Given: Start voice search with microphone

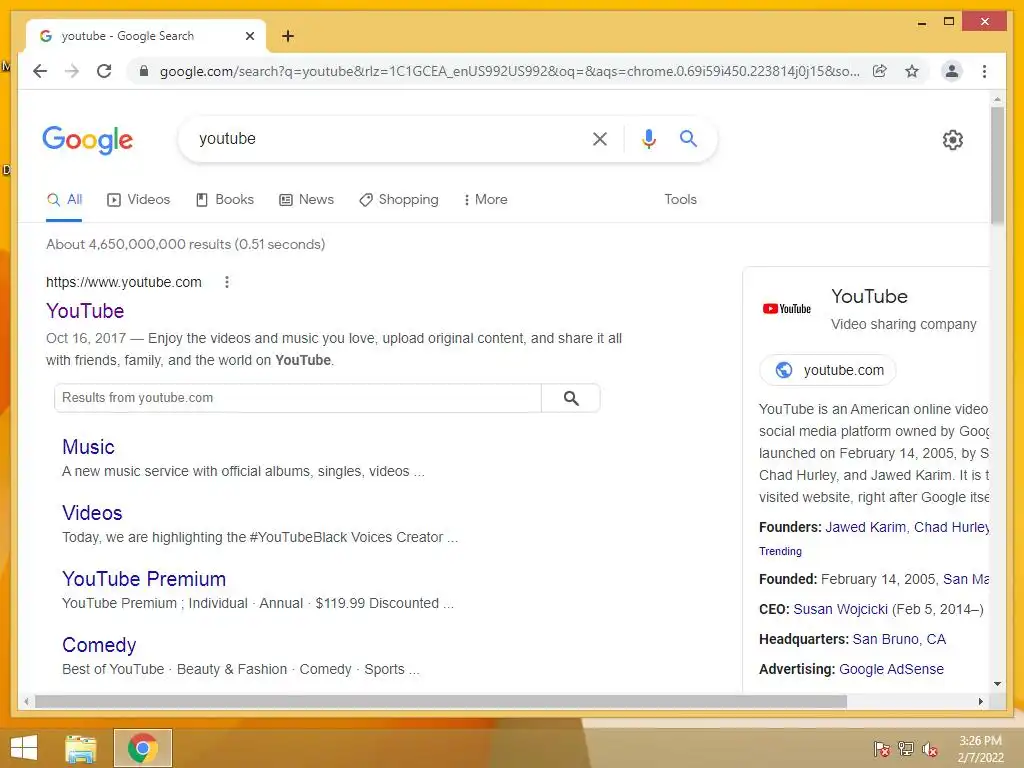Looking at the screenshot, I should [648, 138].
